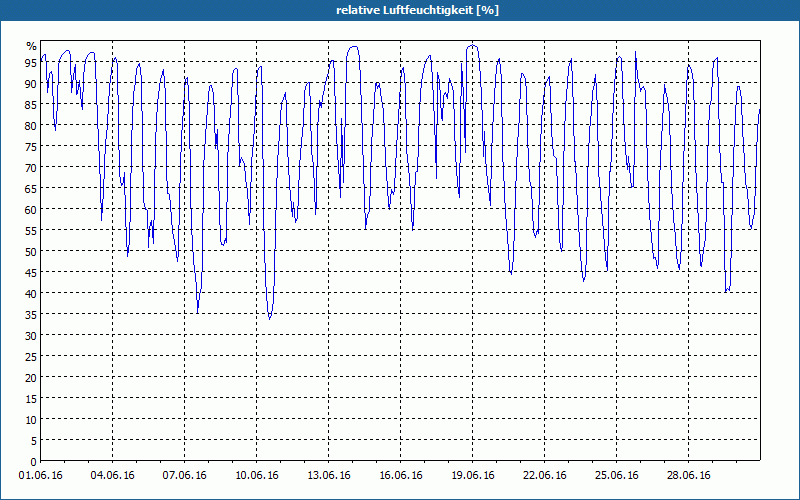Select the 35 y-axis value
800x500 pixels.
coord(31,314)
